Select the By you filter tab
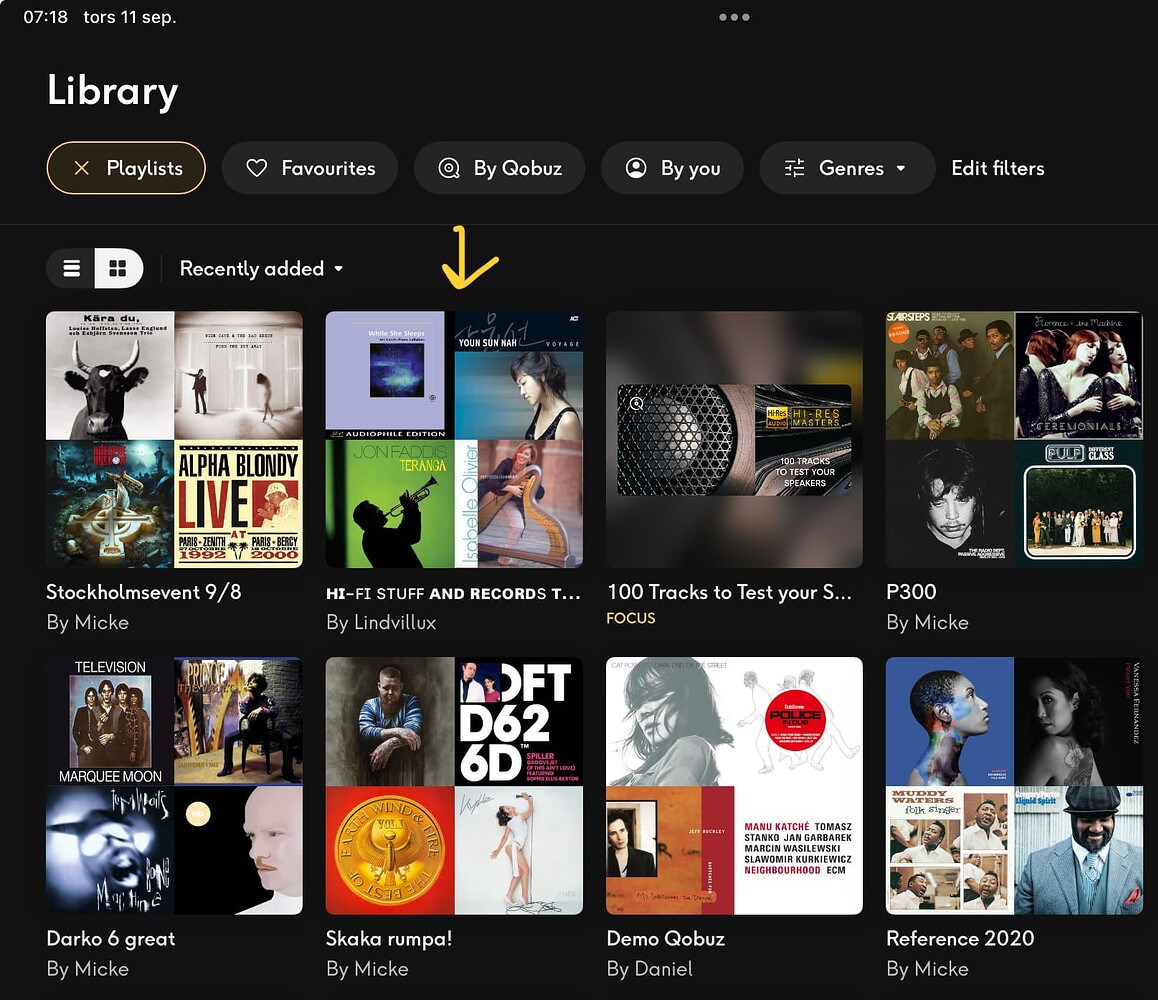The width and height of the screenshot is (1158, 1000). coord(672,168)
